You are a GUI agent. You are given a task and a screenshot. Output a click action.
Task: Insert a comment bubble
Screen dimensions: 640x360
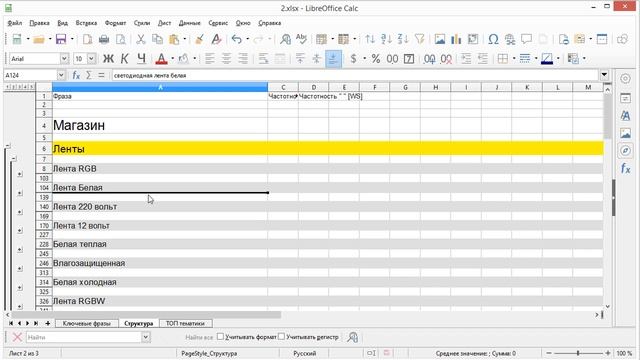[527, 39]
